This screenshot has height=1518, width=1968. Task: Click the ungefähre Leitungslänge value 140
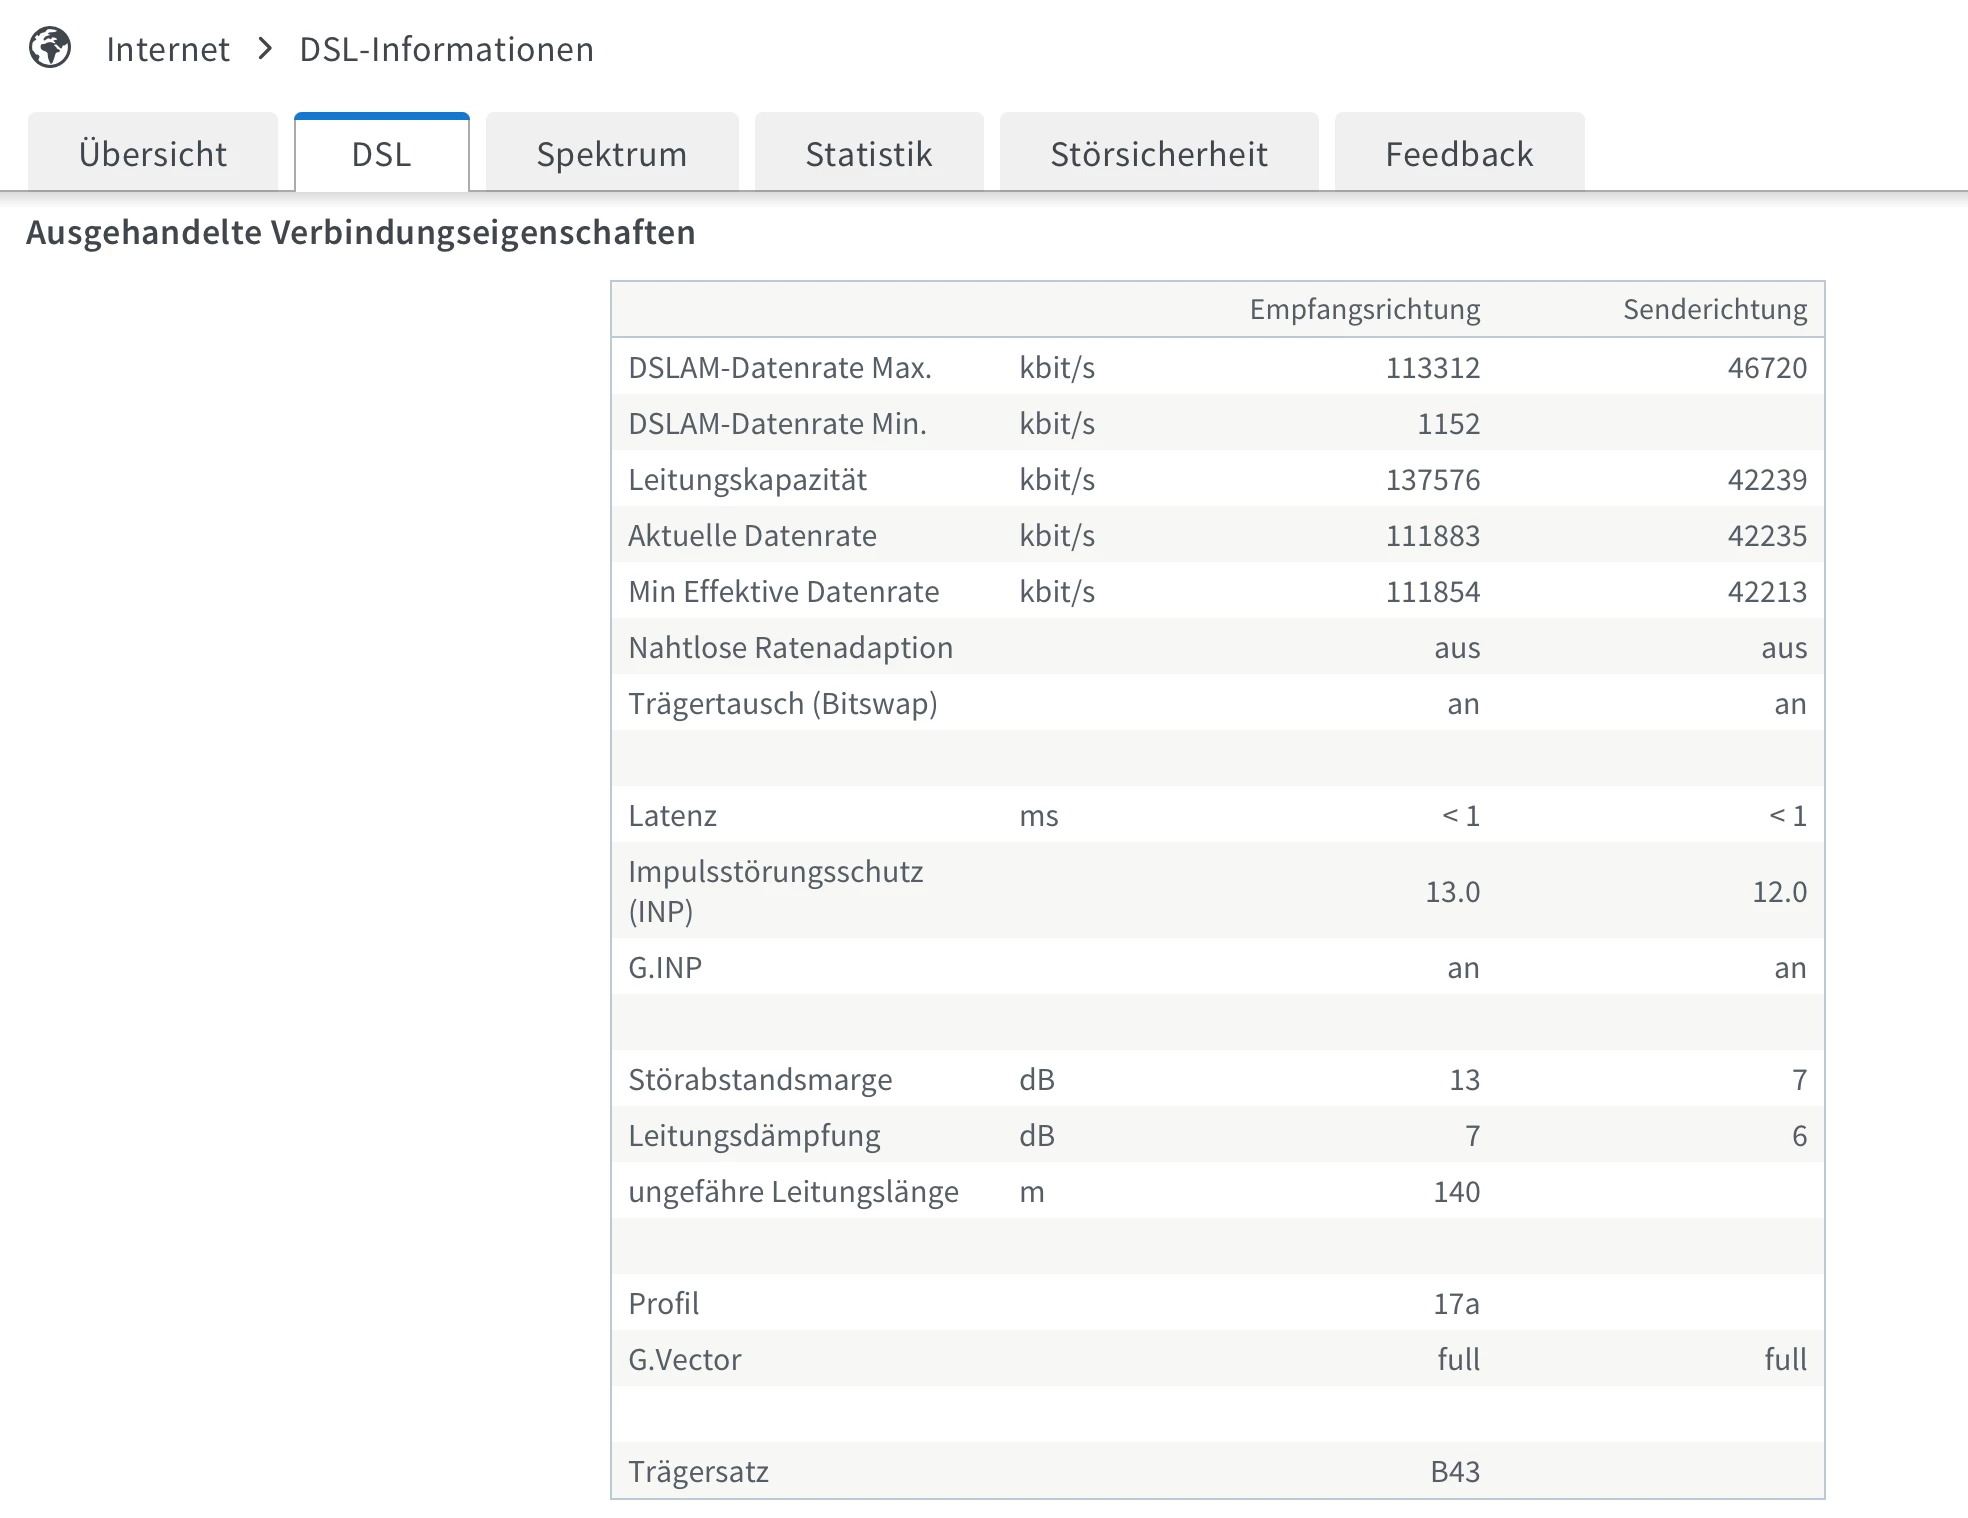tap(1456, 1192)
